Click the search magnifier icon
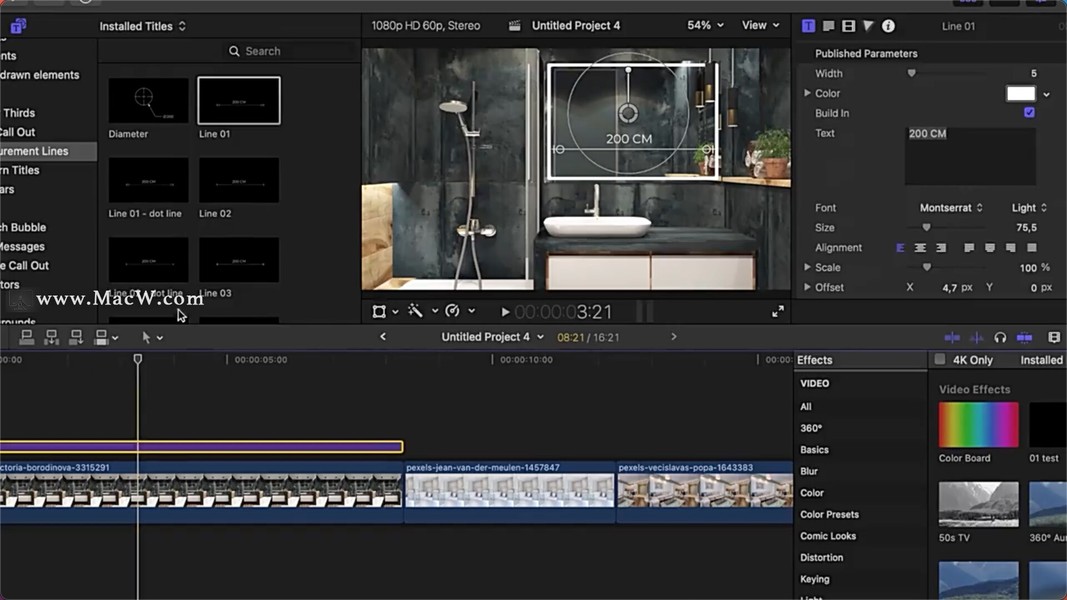The width and height of the screenshot is (1067, 600). (234, 51)
